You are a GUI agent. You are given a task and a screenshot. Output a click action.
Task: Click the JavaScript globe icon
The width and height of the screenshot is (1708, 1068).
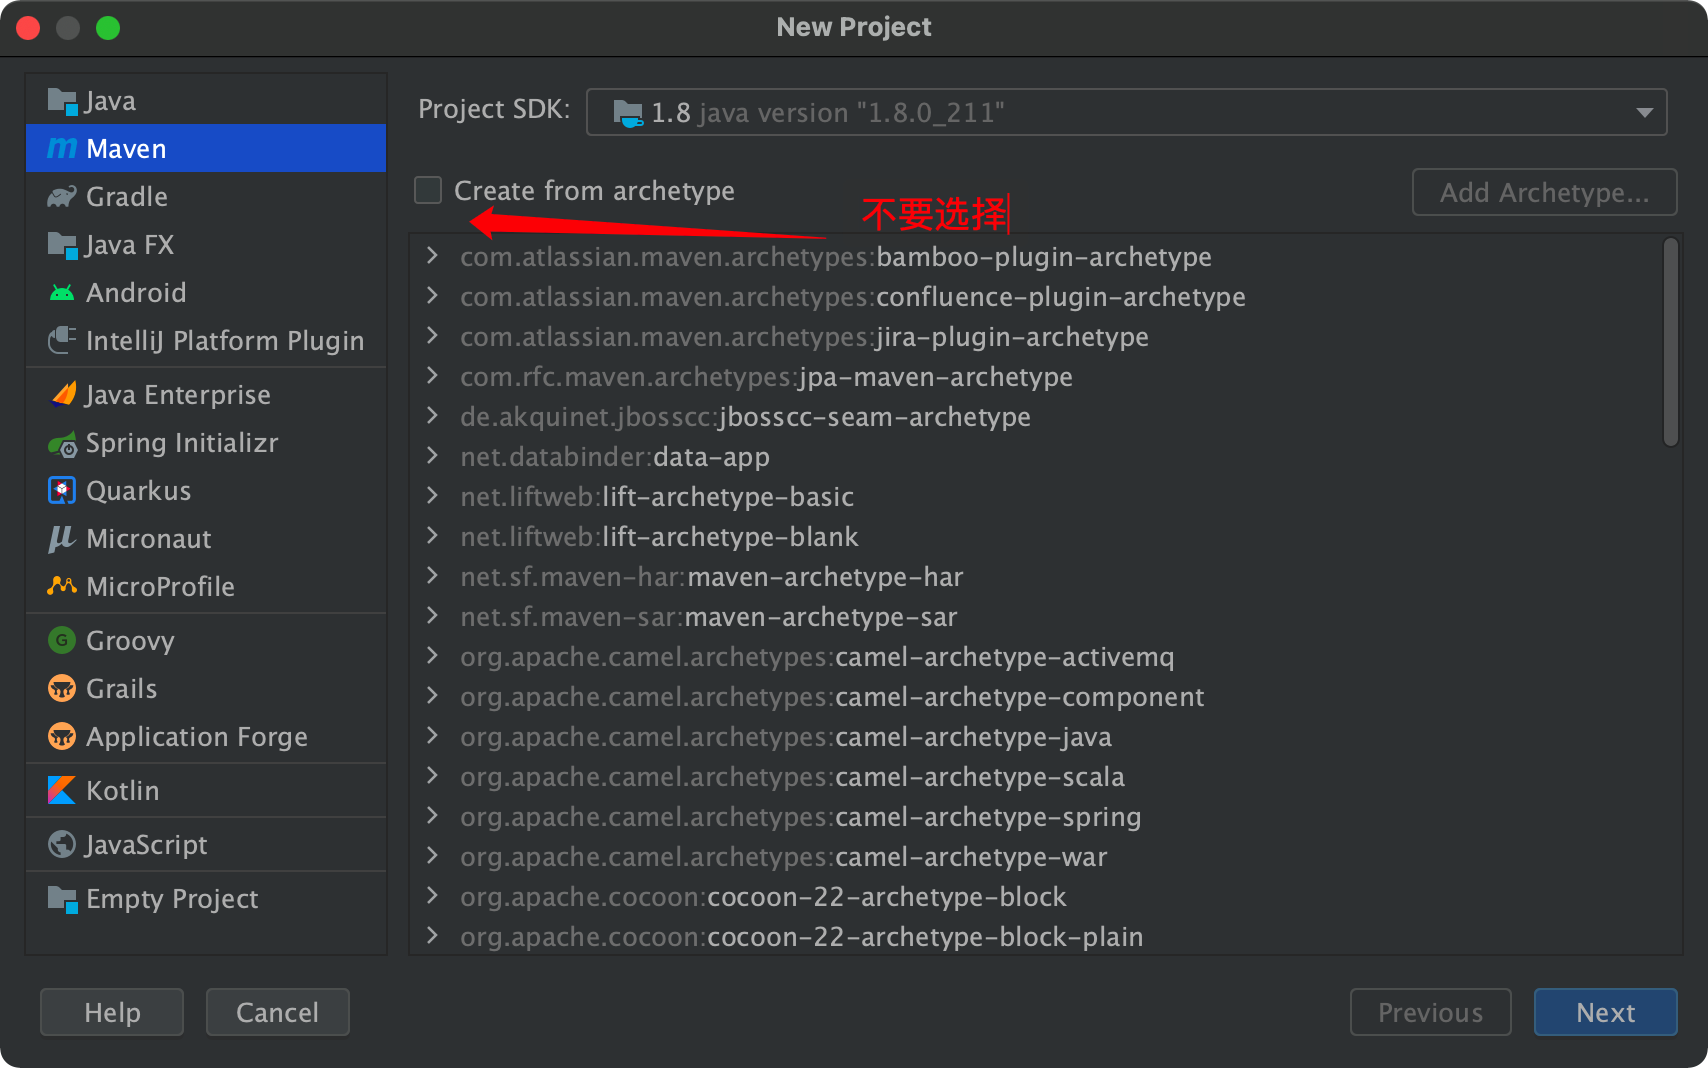pos(62,845)
